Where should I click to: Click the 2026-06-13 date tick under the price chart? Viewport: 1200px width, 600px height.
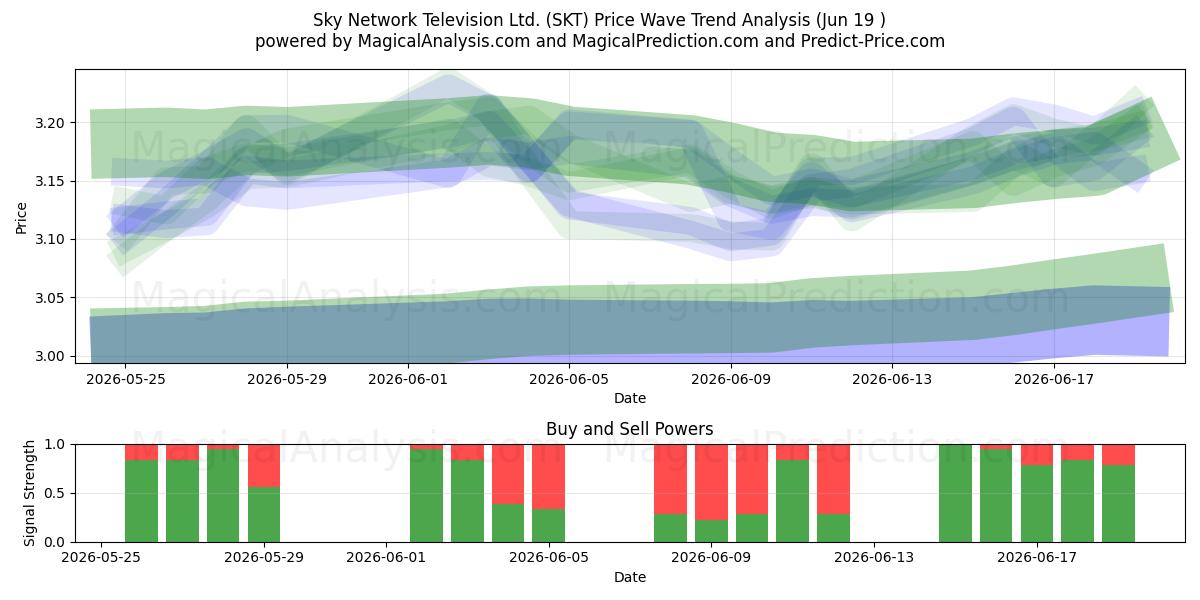[893, 379]
